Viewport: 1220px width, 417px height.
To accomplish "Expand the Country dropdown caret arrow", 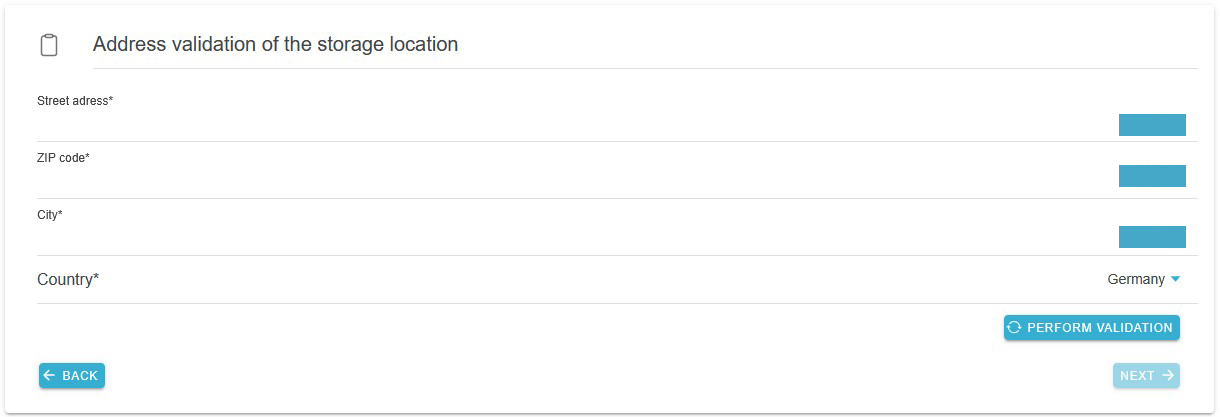I will point(1176,280).
